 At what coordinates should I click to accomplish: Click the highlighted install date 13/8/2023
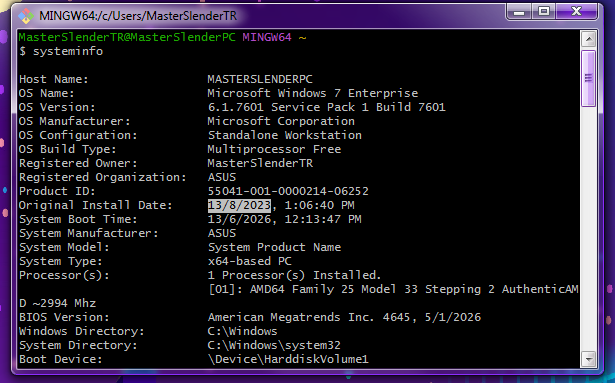coord(239,205)
